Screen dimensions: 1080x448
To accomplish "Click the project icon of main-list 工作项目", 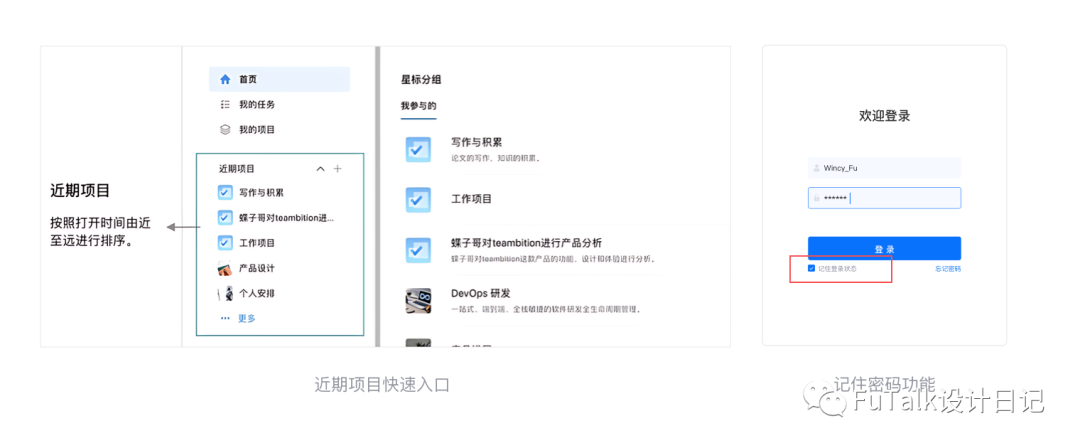I will click(x=418, y=200).
